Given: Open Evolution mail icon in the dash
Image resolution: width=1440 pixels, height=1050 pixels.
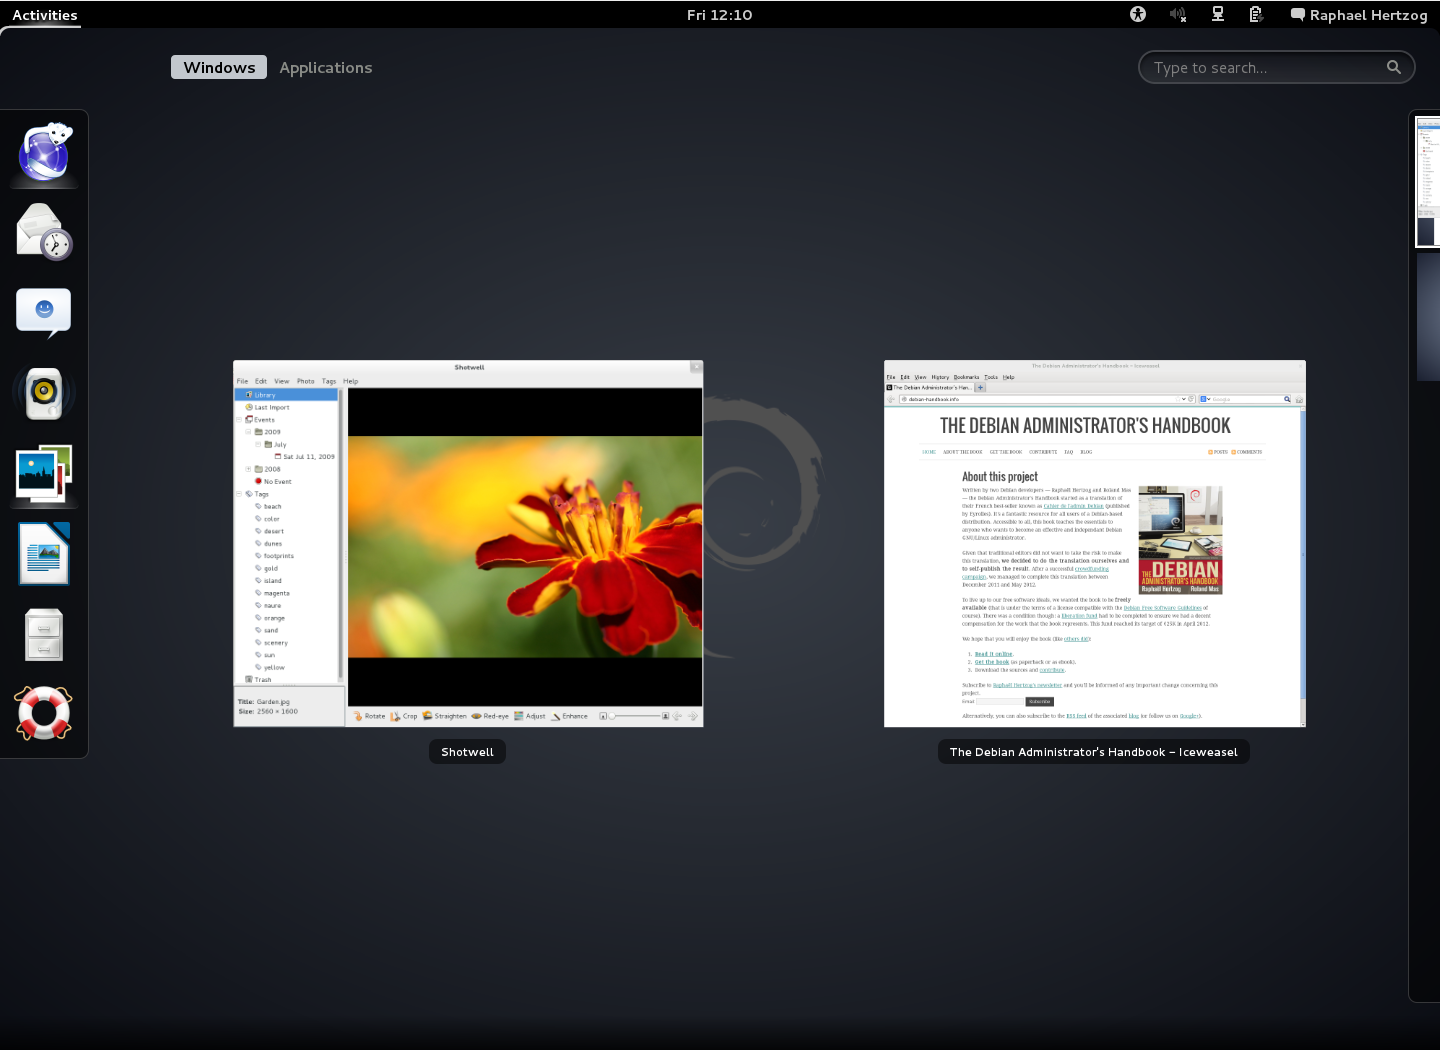Looking at the screenshot, I should coord(44,232).
